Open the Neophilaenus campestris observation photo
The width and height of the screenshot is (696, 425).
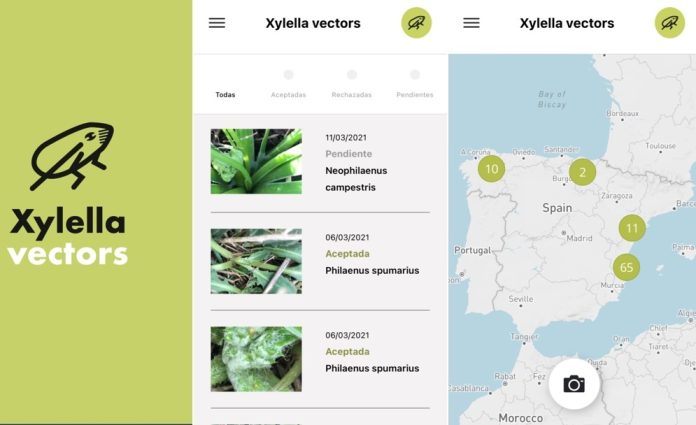tap(256, 161)
